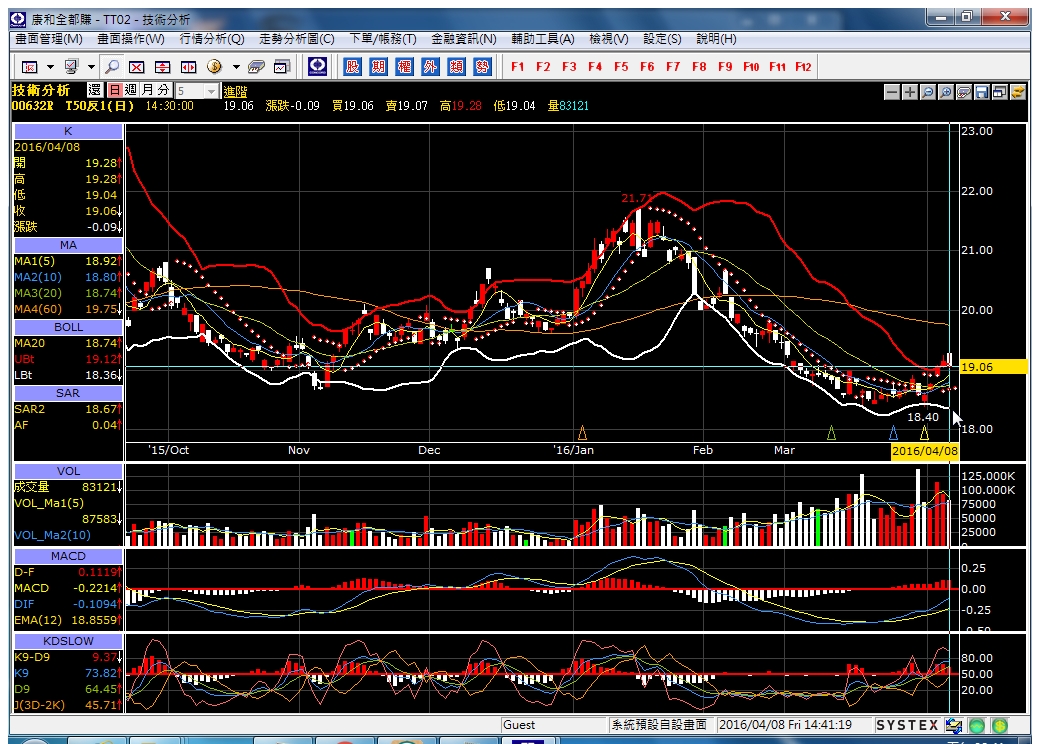Screen dimensions: 1040x744
Task: Click the F7 shortcut button
Action: point(673,67)
